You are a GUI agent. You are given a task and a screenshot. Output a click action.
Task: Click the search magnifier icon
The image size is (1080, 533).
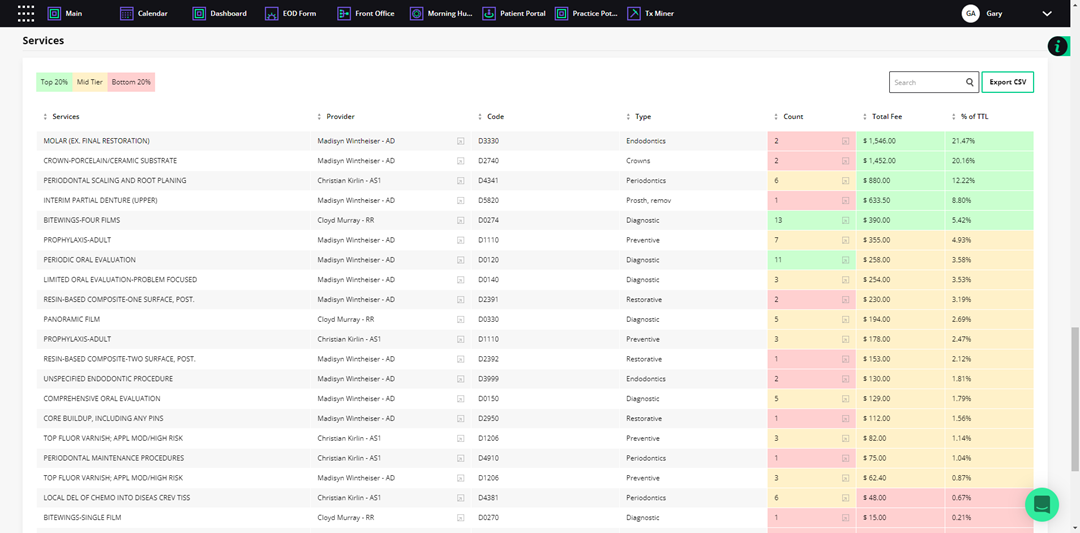coord(970,82)
